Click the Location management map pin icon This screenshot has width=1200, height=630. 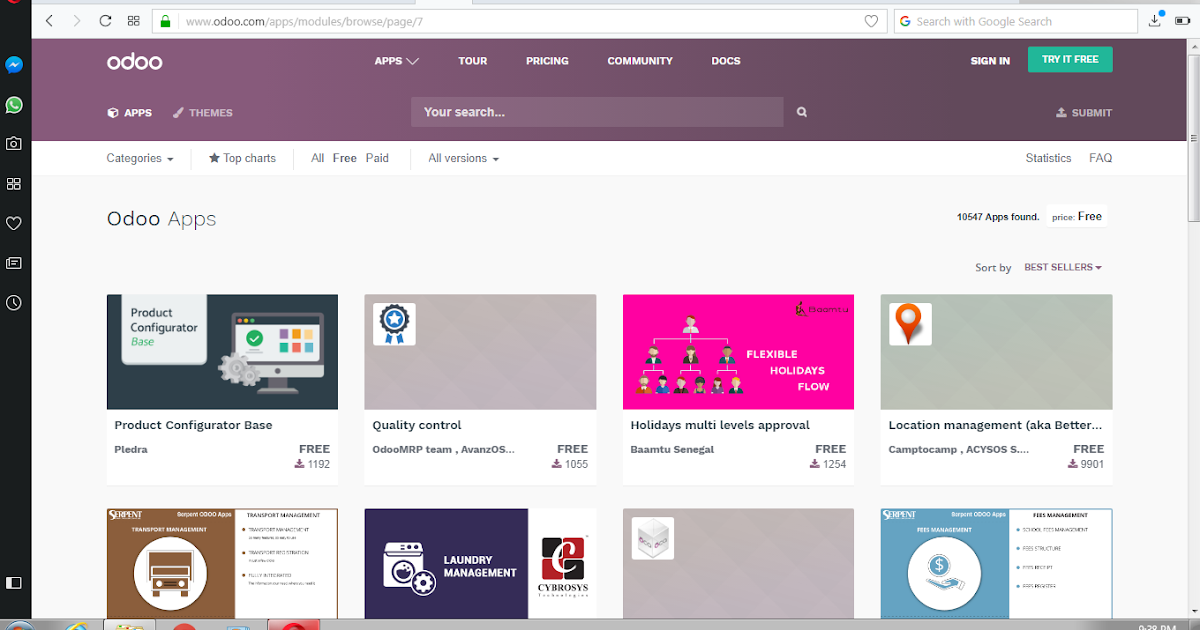pos(910,324)
